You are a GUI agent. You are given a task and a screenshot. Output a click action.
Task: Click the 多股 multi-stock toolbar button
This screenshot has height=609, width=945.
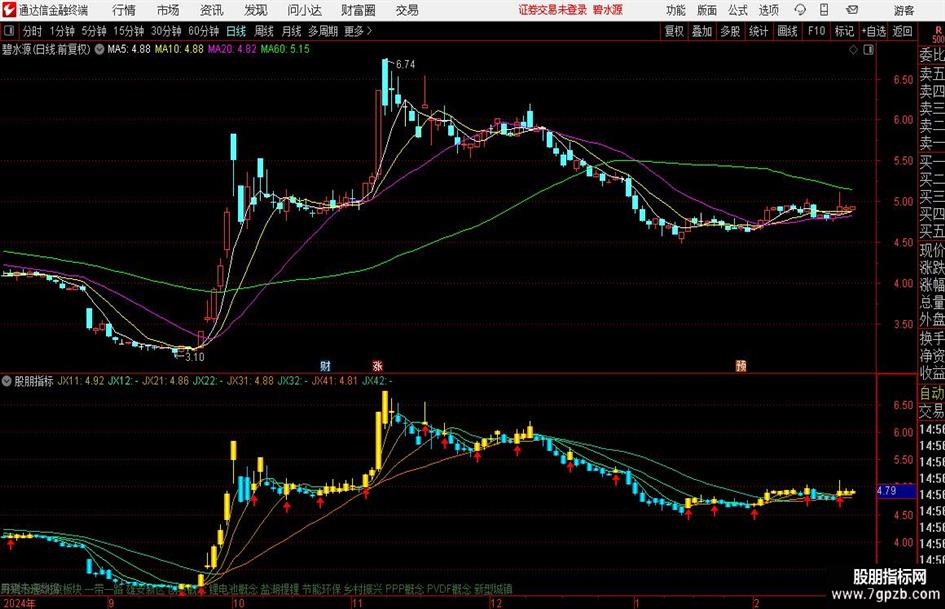[x=730, y=31]
